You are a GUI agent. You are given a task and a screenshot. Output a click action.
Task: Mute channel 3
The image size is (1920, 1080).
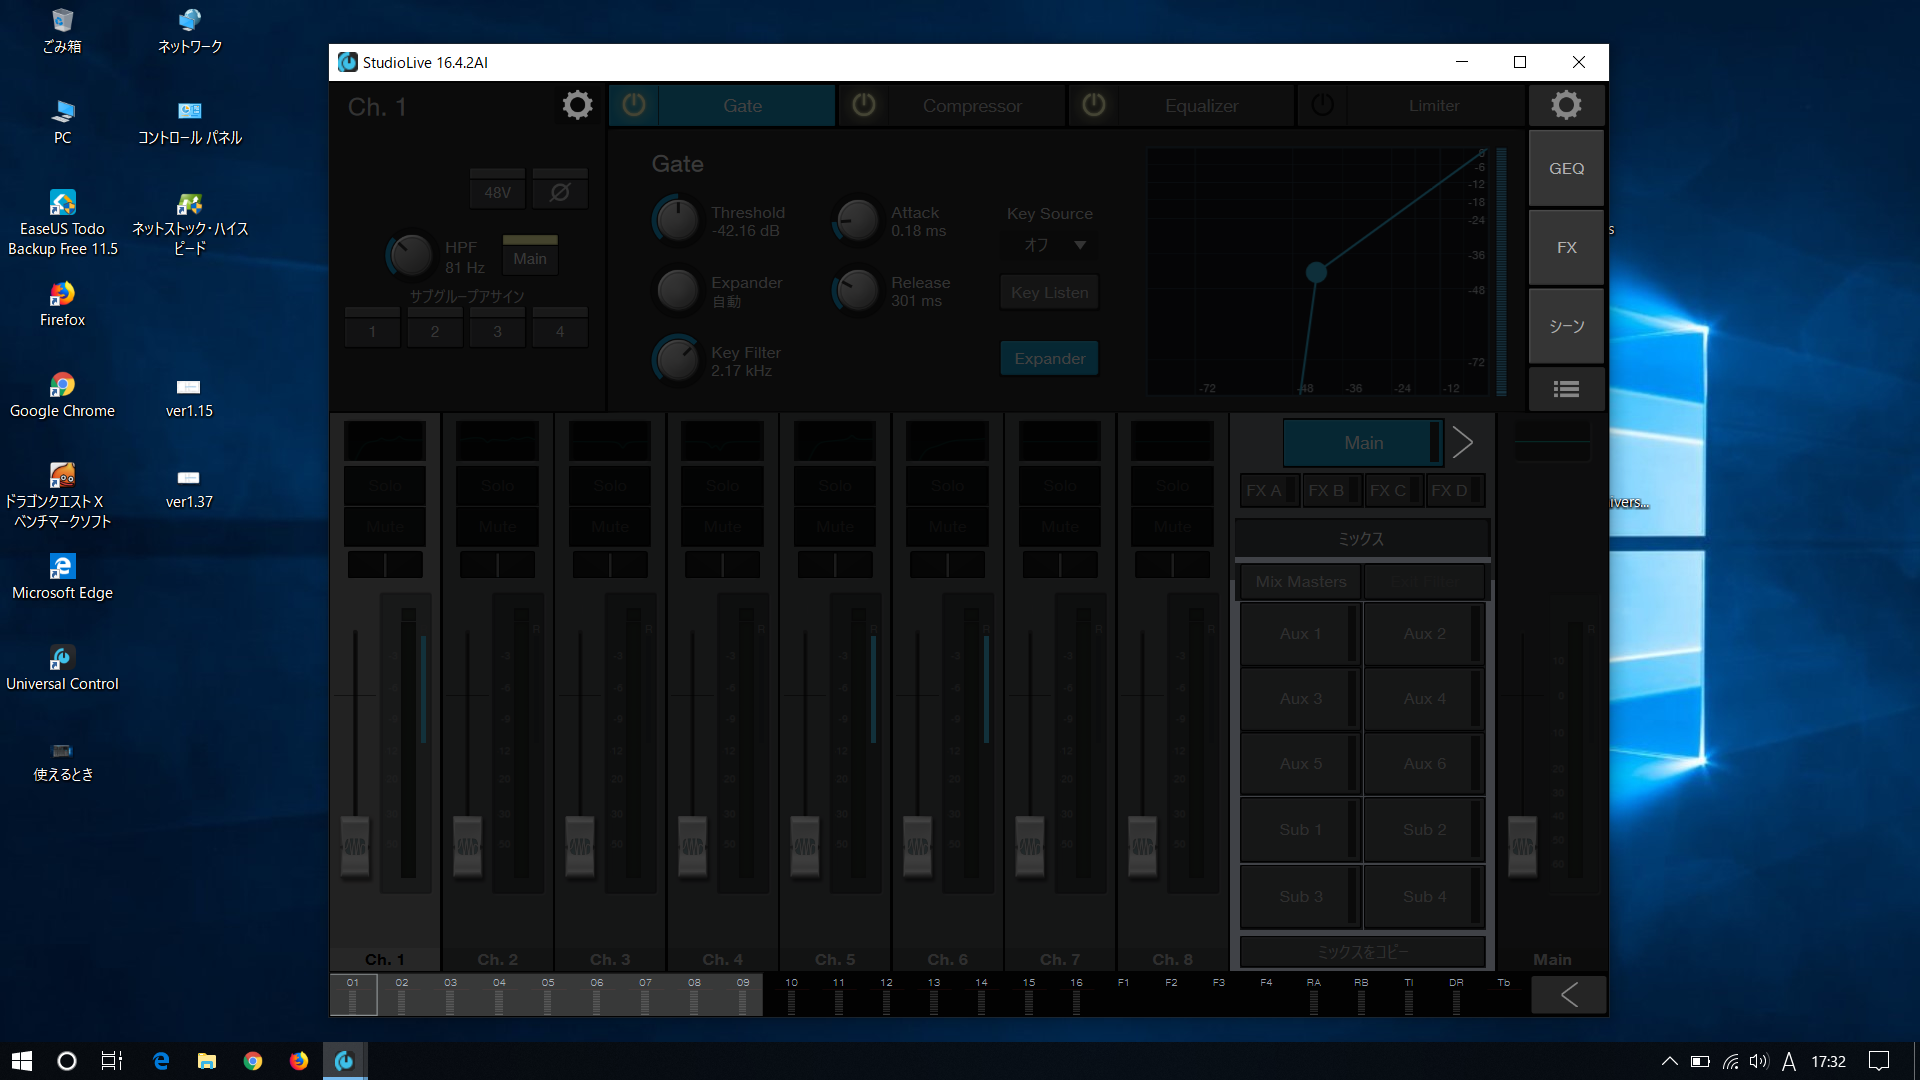[x=610, y=526]
